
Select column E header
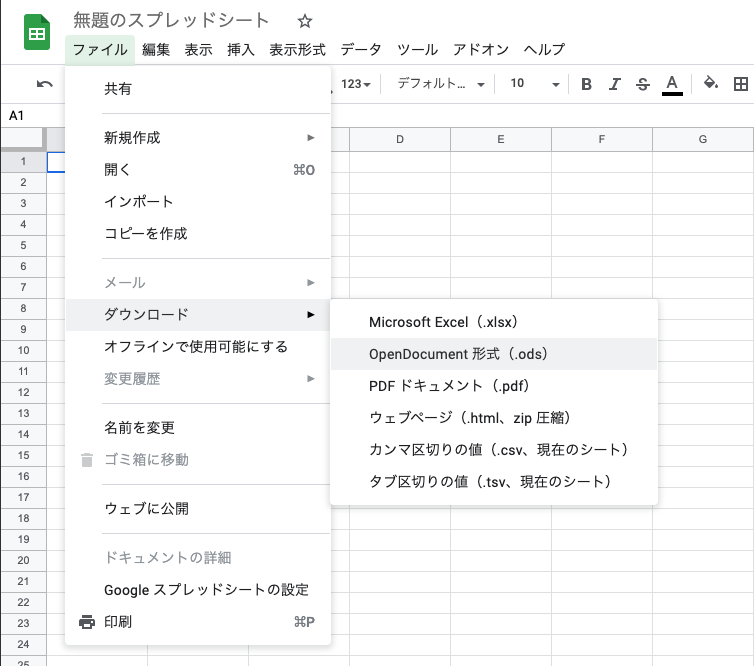coord(501,139)
